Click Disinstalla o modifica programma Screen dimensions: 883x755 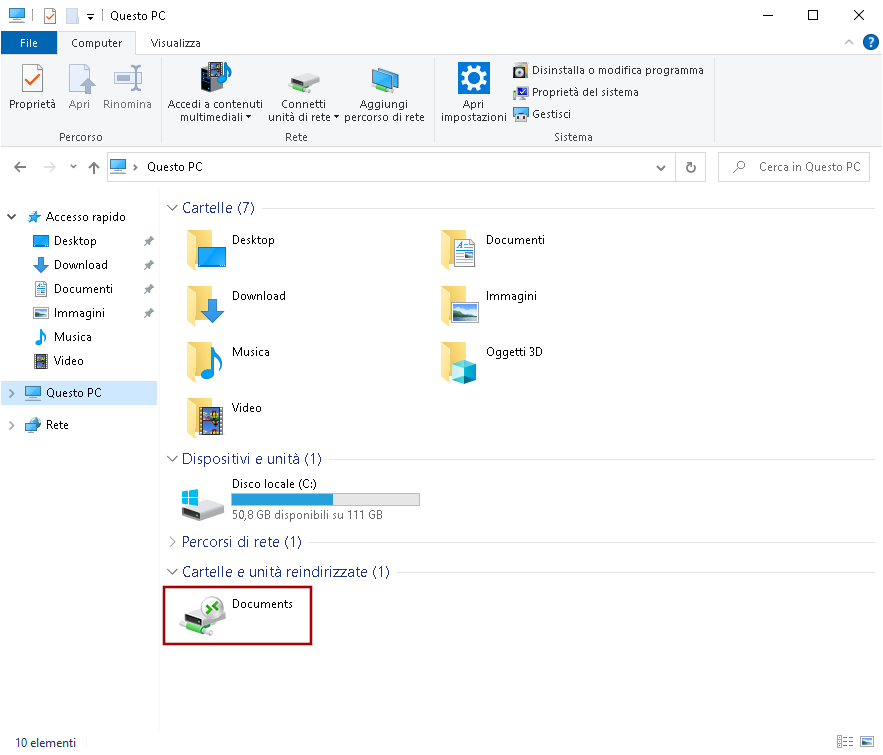point(608,70)
